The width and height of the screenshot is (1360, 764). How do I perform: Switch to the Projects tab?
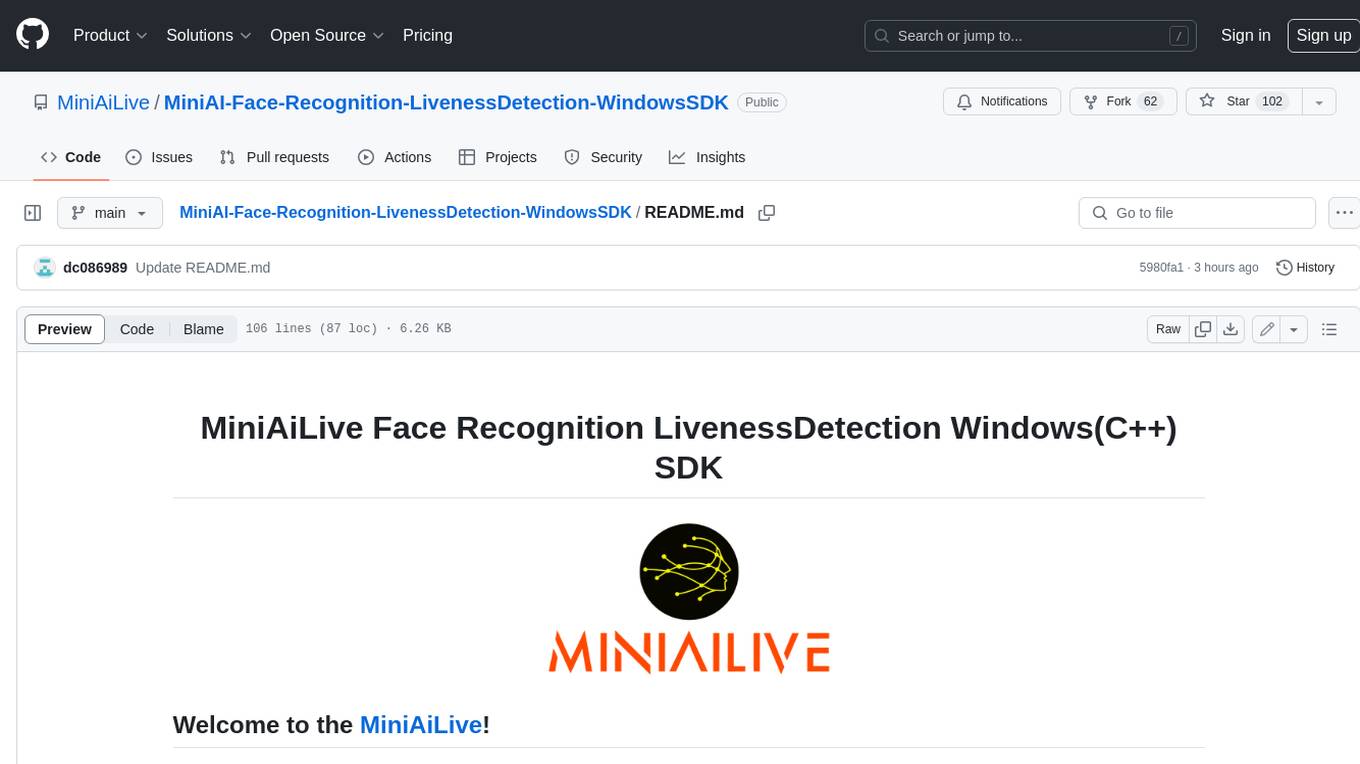tap(498, 157)
